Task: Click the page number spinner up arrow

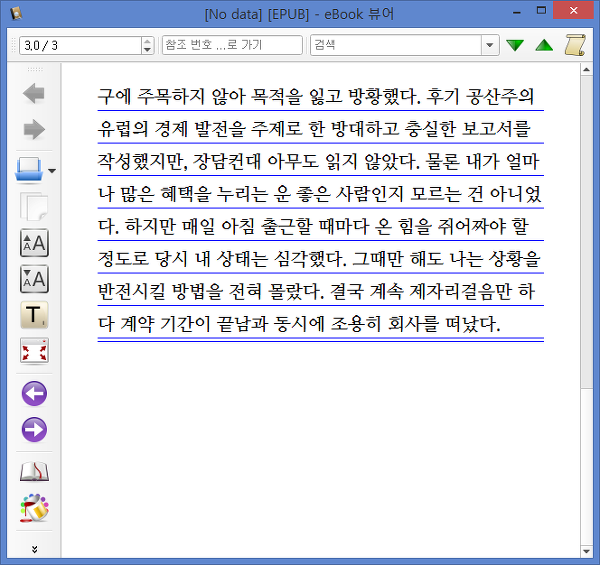Action: (147, 41)
